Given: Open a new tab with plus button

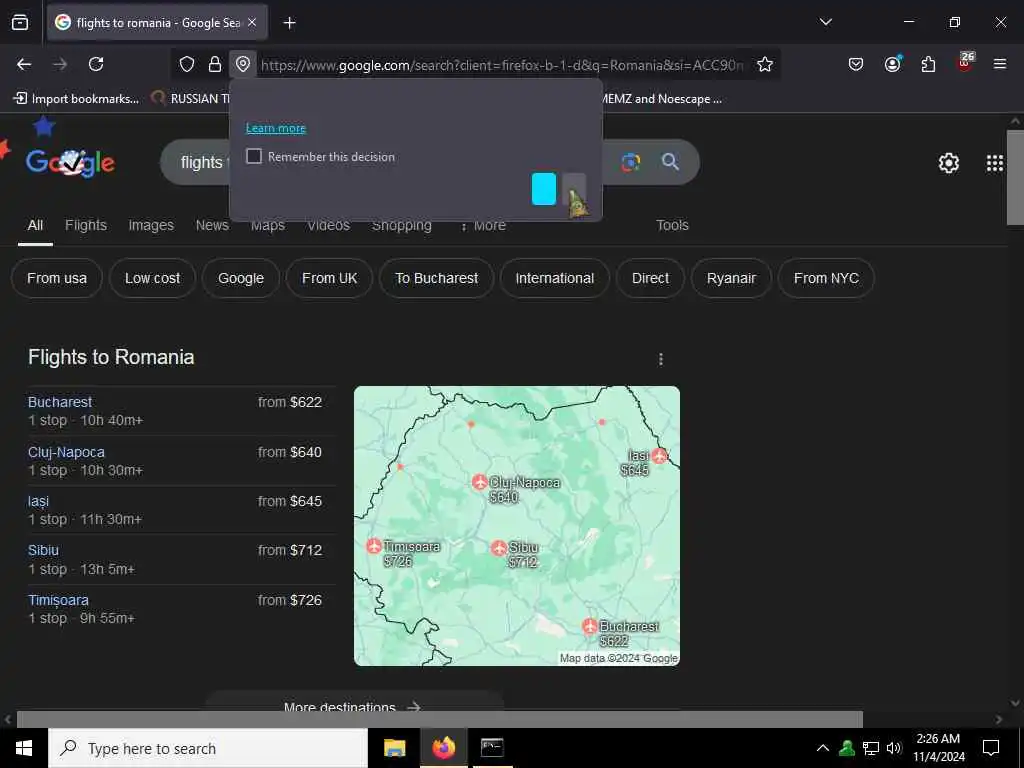Looking at the screenshot, I should (x=289, y=23).
